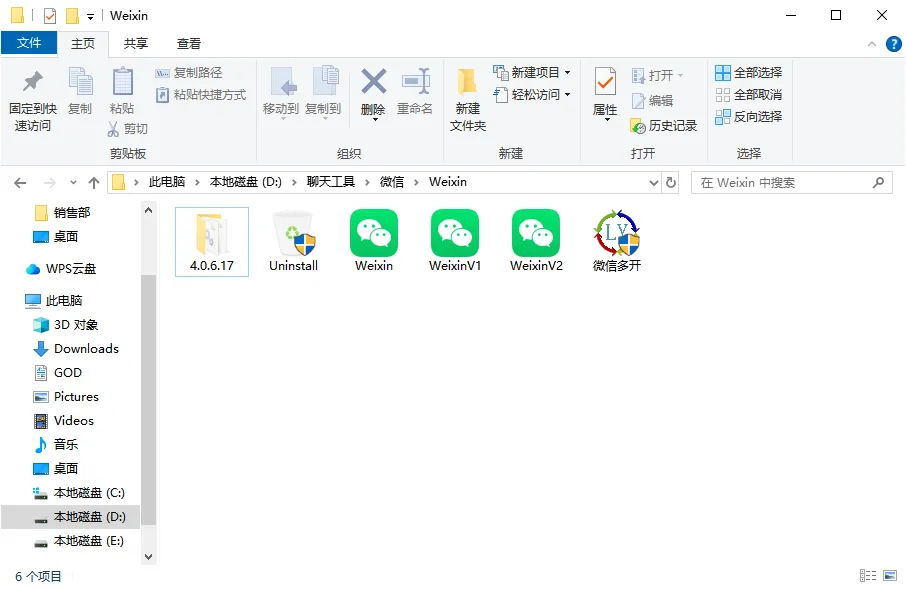Viewport: 906px width, 589px height.
Task: Create a new folder with 新建文件夹
Action: [467, 99]
